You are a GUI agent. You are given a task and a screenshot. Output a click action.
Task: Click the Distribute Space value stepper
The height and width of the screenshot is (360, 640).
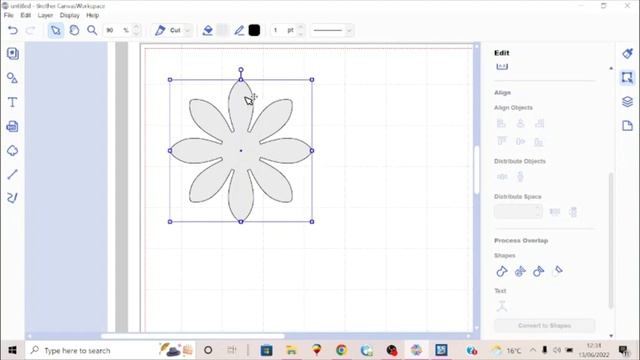pos(539,211)
